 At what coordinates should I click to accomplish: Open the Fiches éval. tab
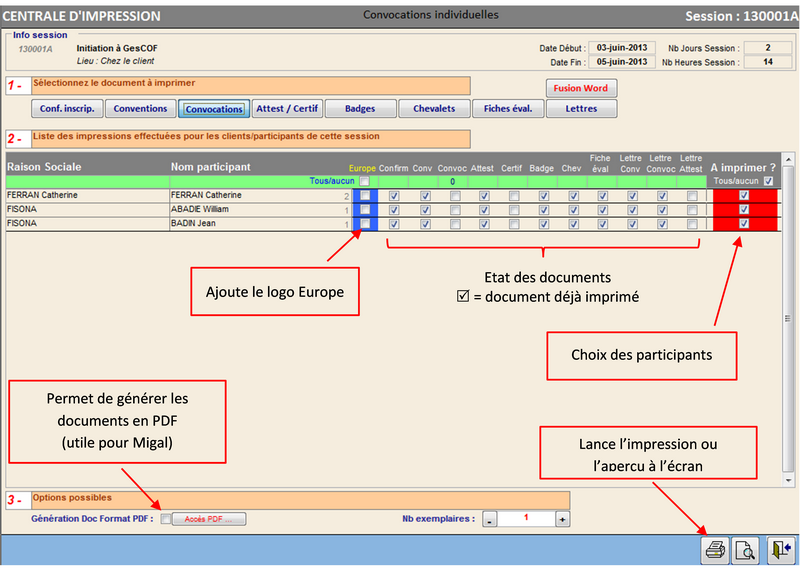(507, 109)
